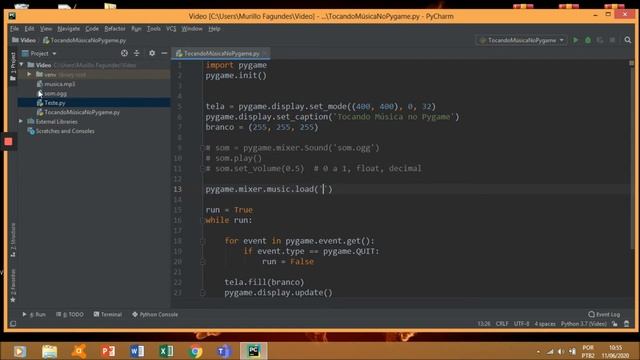Click the 13:26 caret position indicator

point(484,324)
